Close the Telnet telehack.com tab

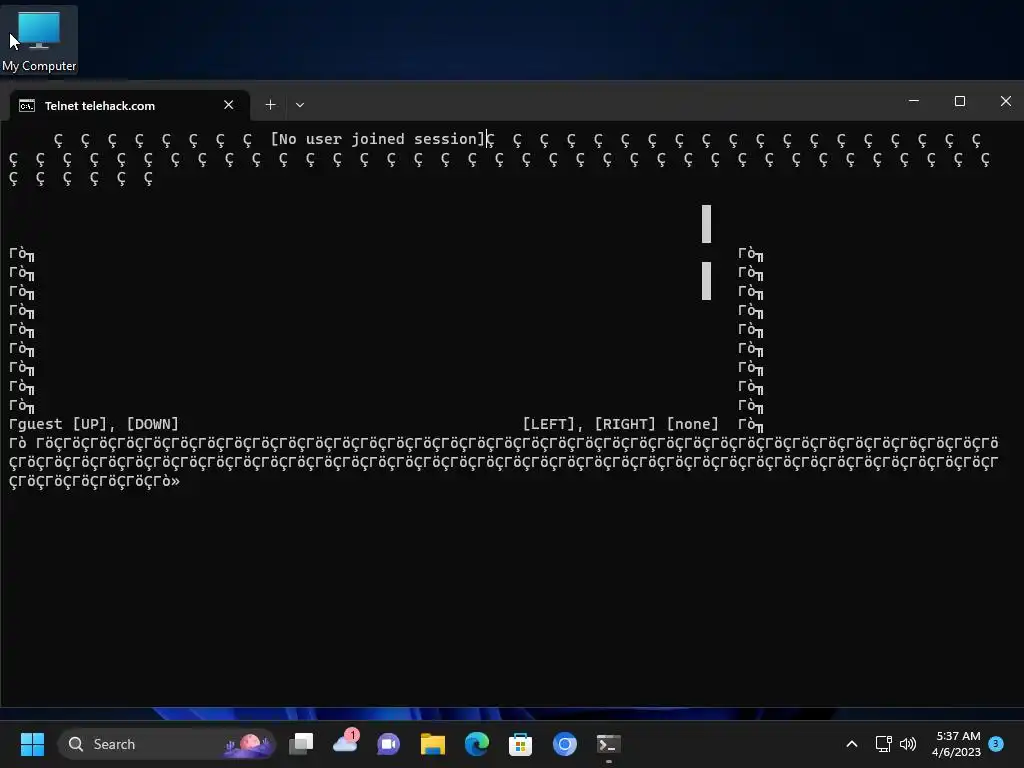coord(229,104)
